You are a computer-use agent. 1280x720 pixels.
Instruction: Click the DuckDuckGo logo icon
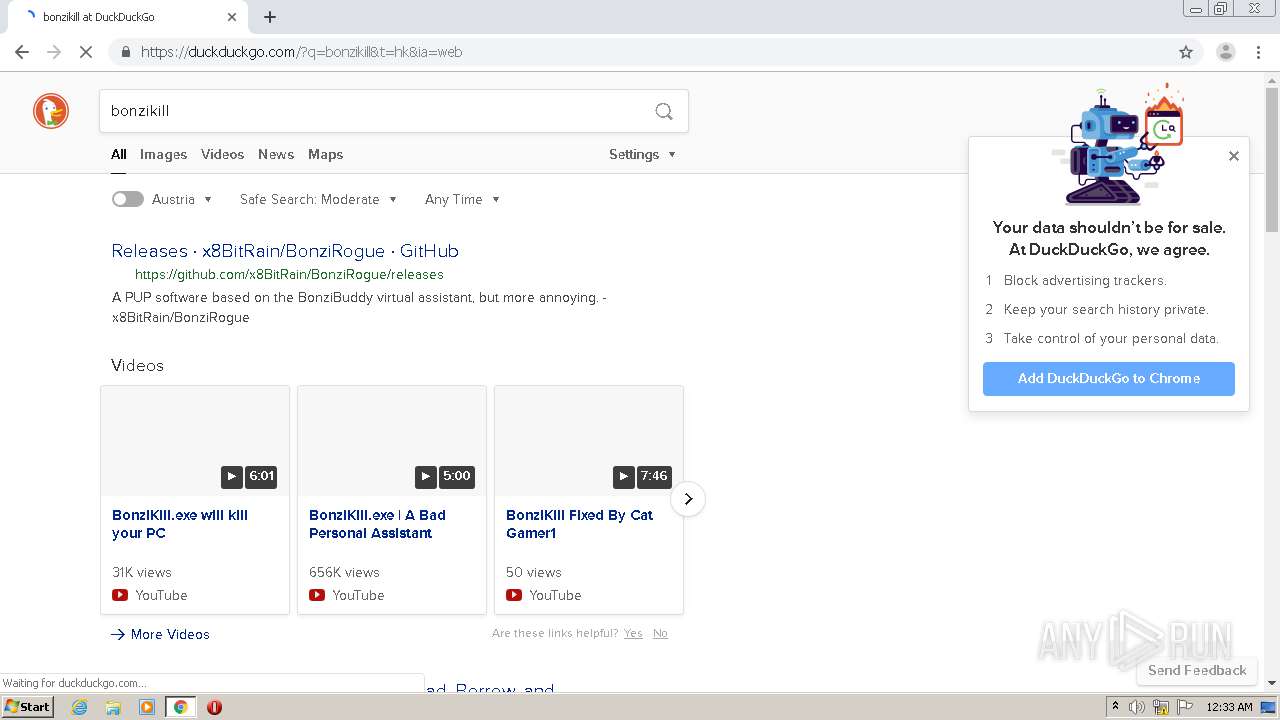click(x=51, y=111)
